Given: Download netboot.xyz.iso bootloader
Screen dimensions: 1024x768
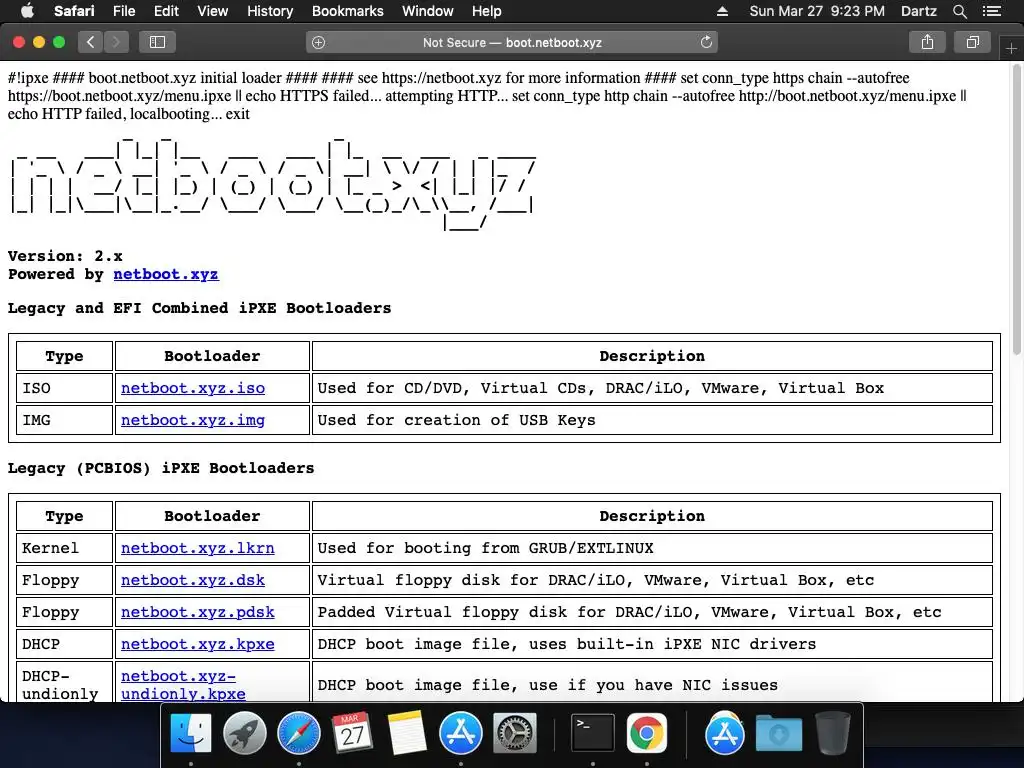Looking at the screenshot, I should click(193, 388).
